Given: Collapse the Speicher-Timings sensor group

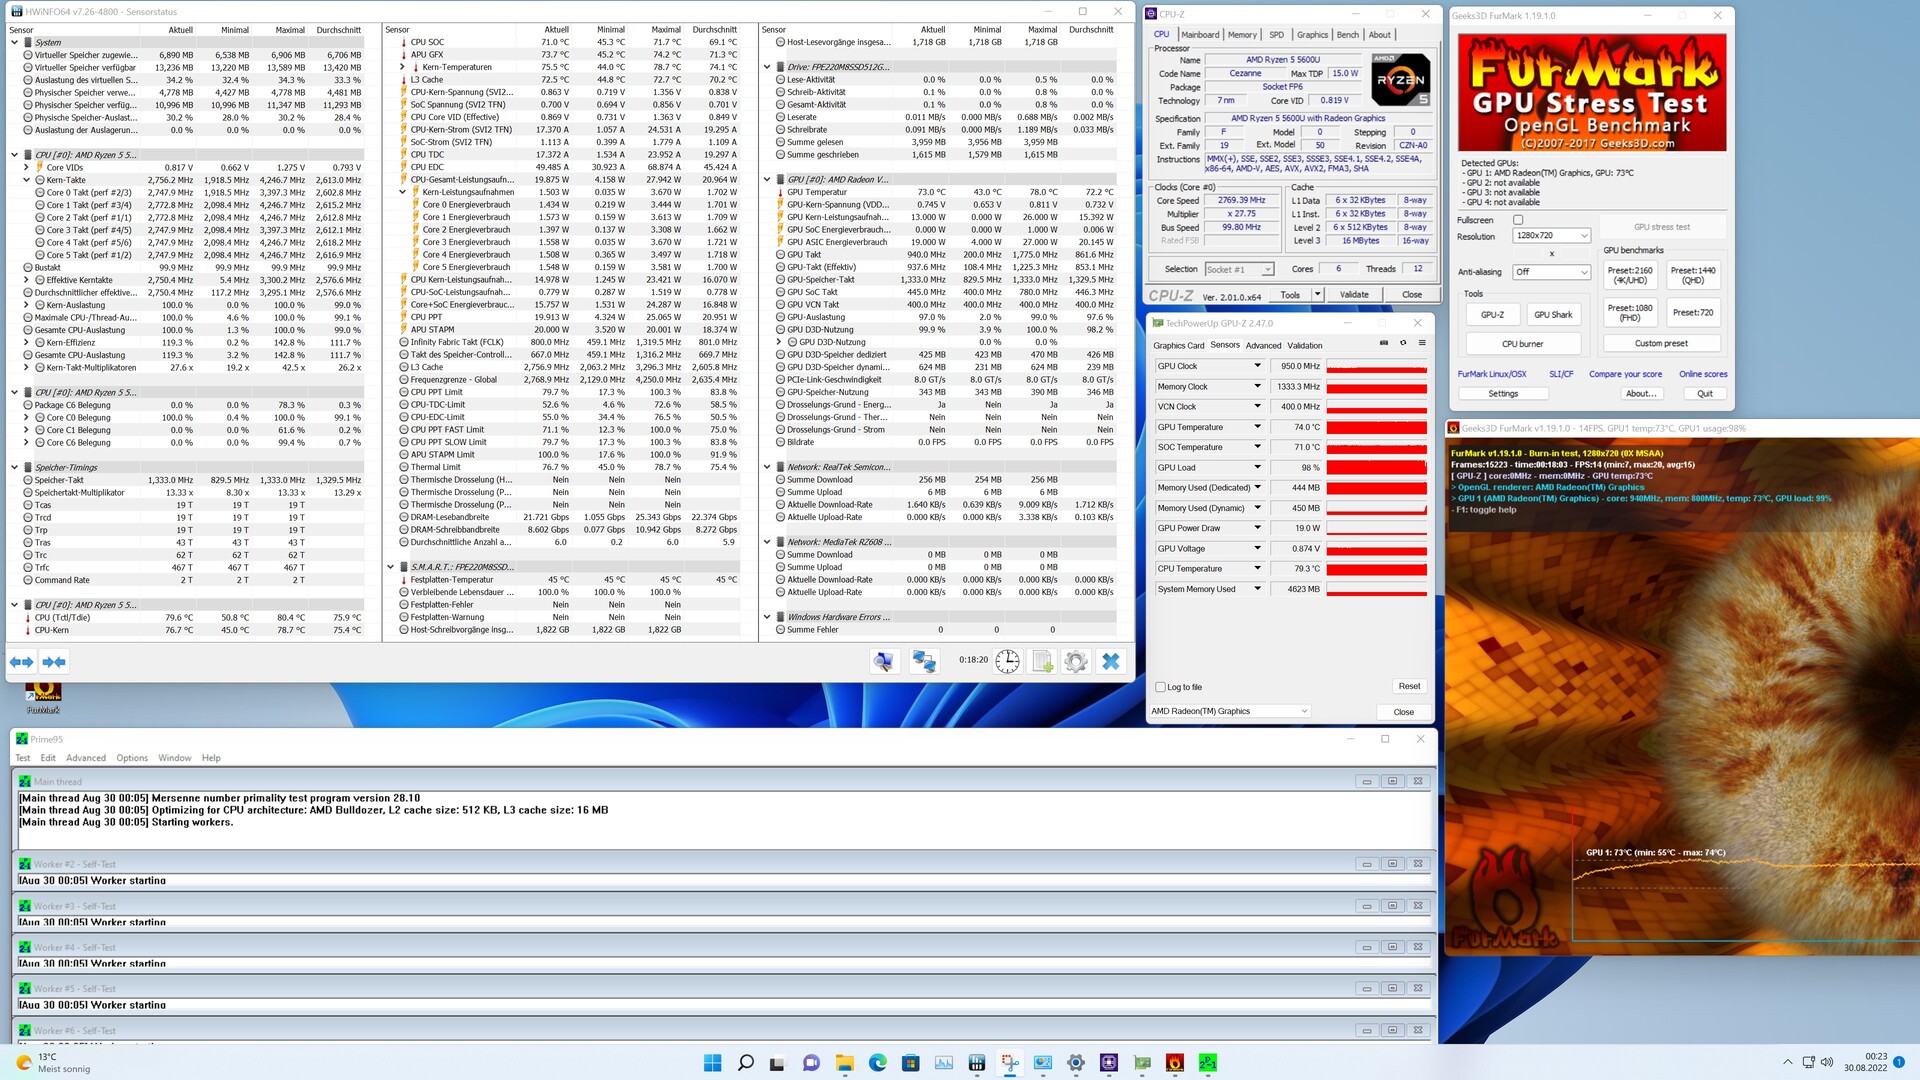Looking at the screenshot, I should coord(14,467).
